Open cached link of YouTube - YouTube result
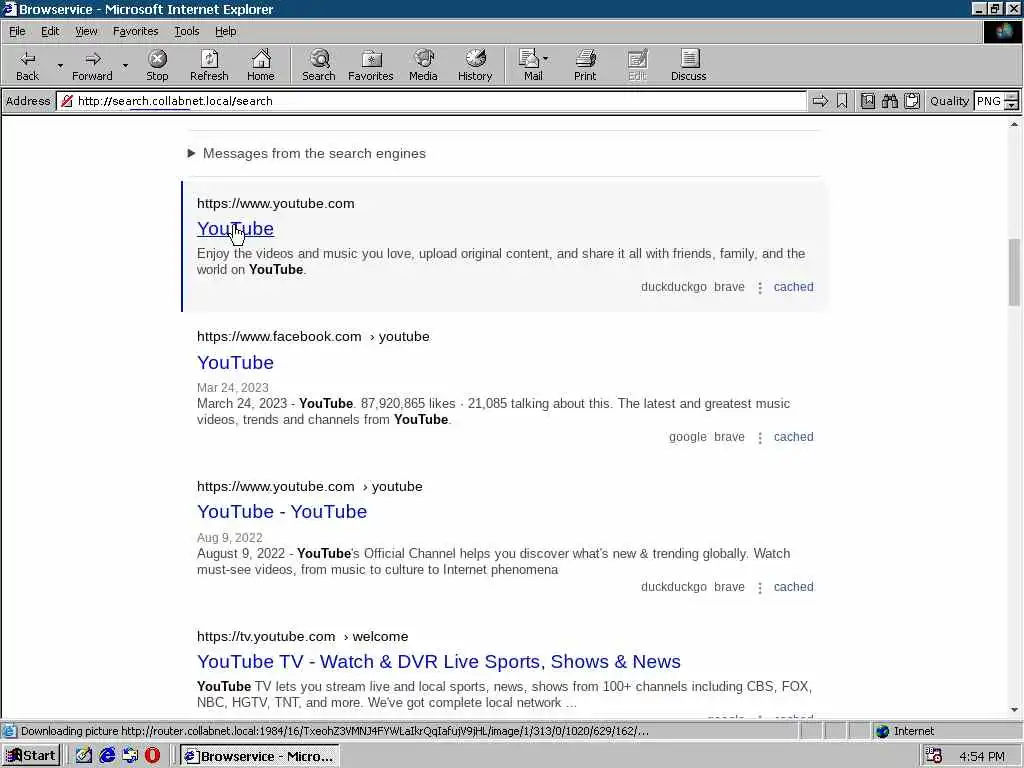 click(793, 587)
